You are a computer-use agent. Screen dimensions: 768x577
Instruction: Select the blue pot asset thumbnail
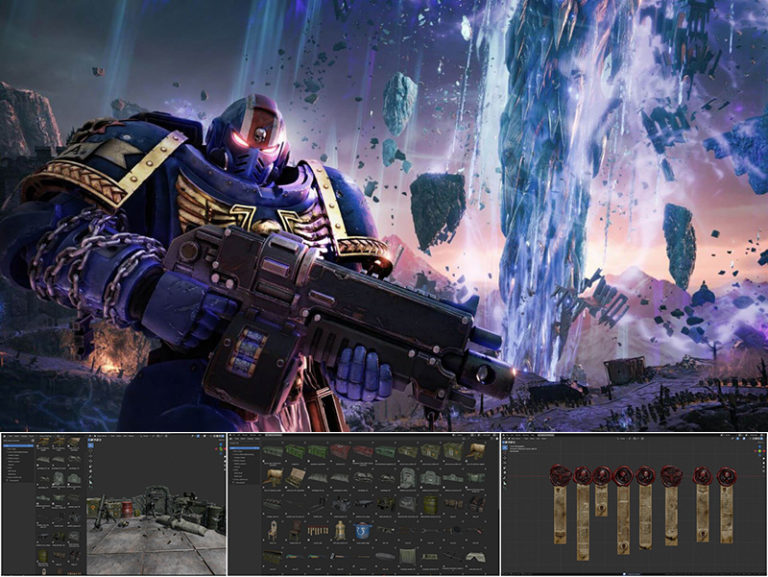[x=363, y=530]
